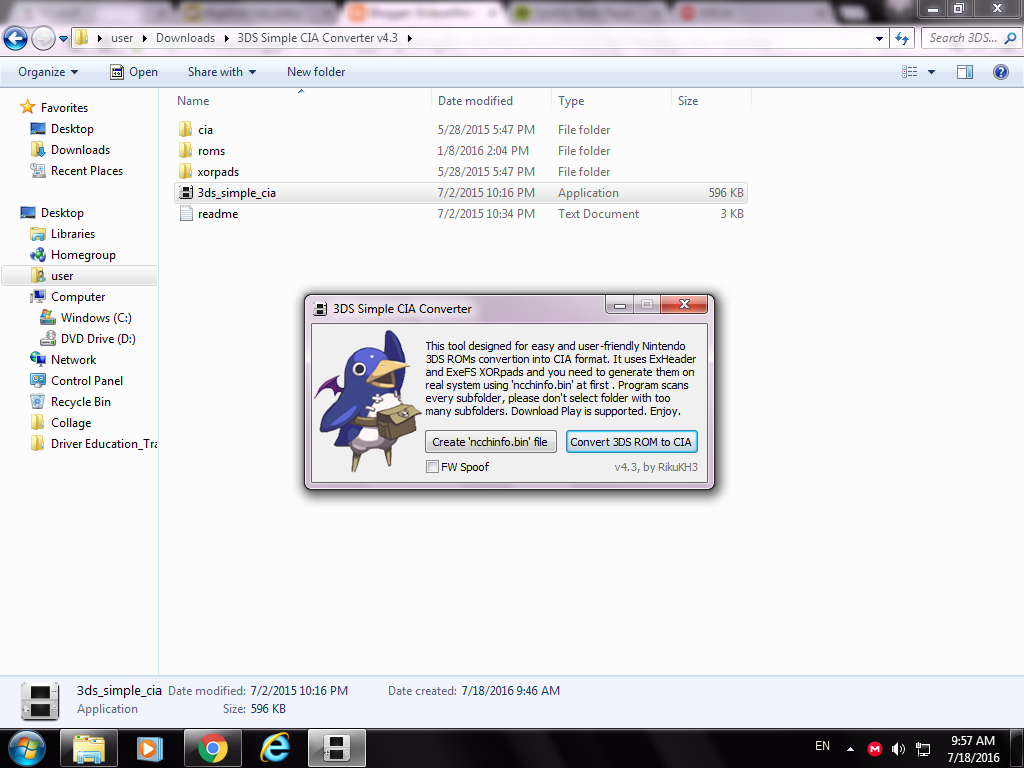This screenshot has height=768, width=1024.
Task: Click the Downloads breadcrumb in address bar
Action: [x=185, y=38]
